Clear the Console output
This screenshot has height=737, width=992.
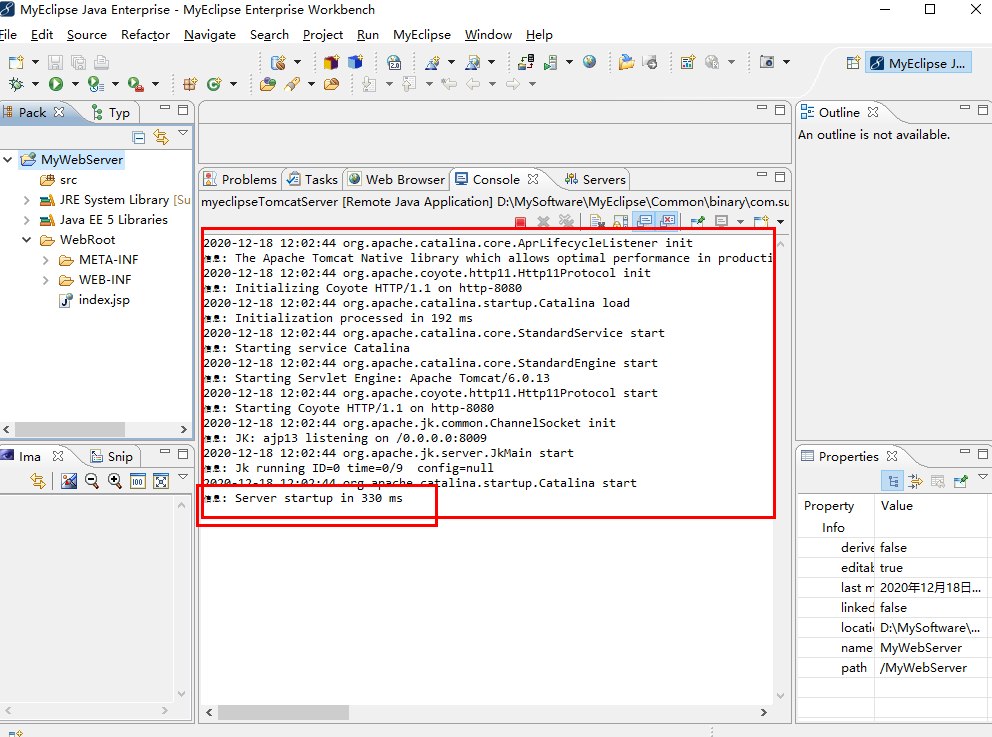tap(597, 221)
